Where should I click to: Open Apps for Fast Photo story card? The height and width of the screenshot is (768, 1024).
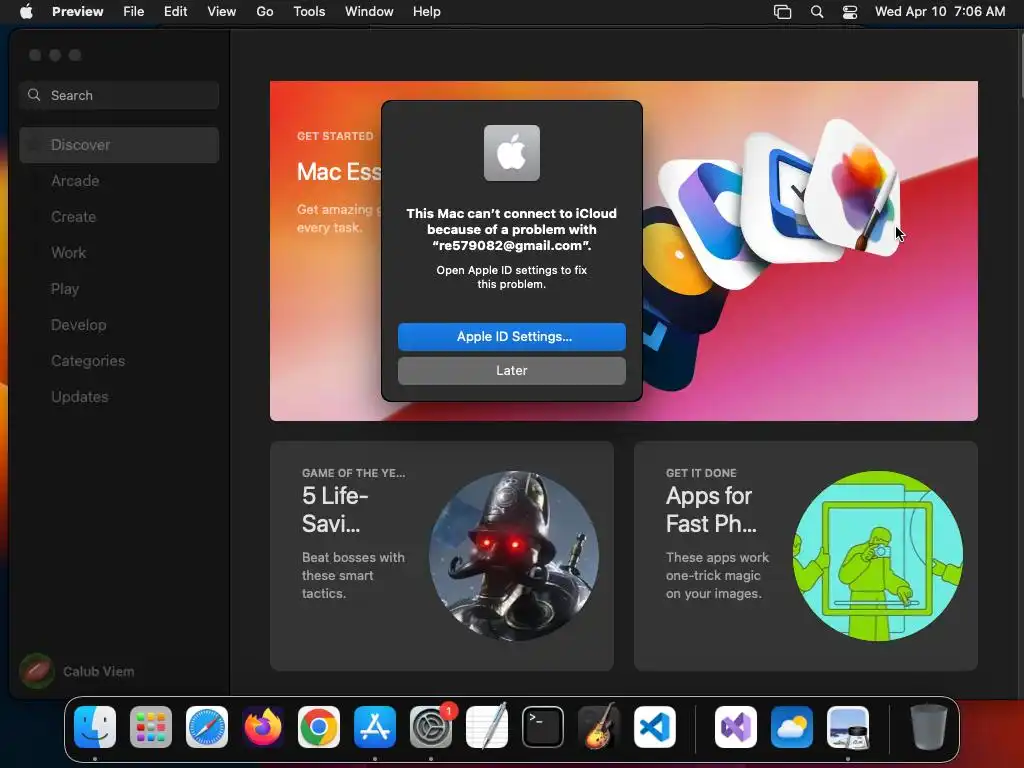click(805, 556)
